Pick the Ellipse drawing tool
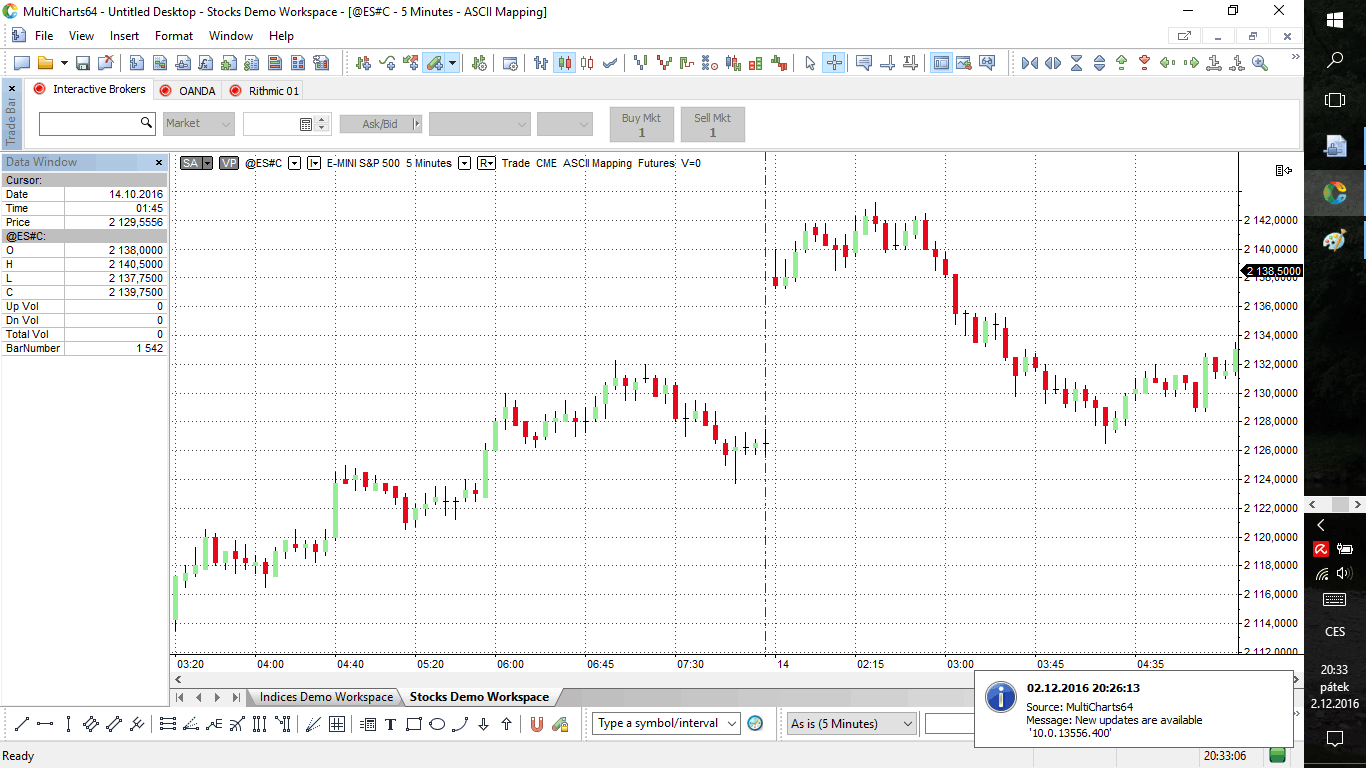 pyautogui.click(x=437, y=724)
